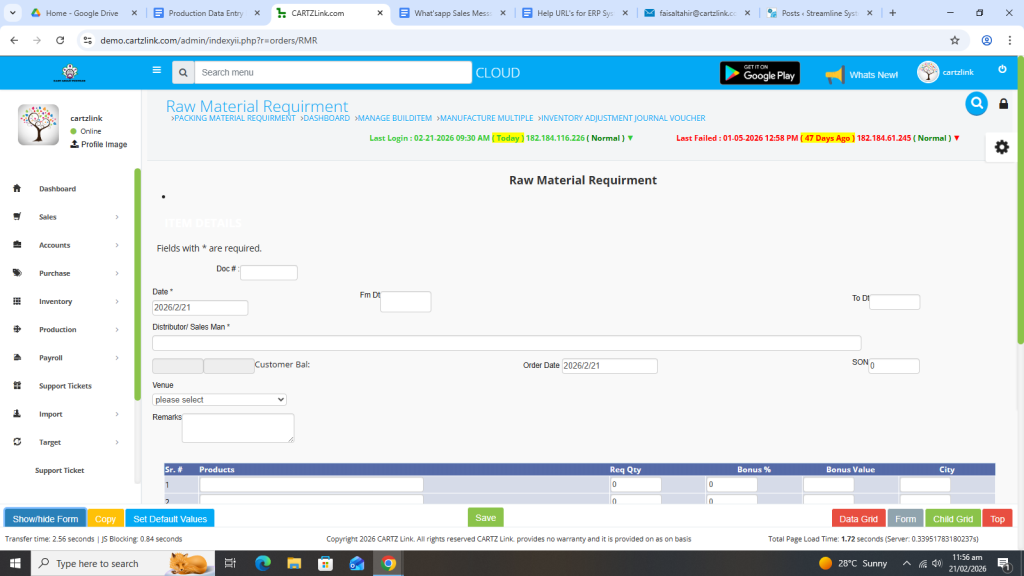Click the round blue search button

click(976, 104)
